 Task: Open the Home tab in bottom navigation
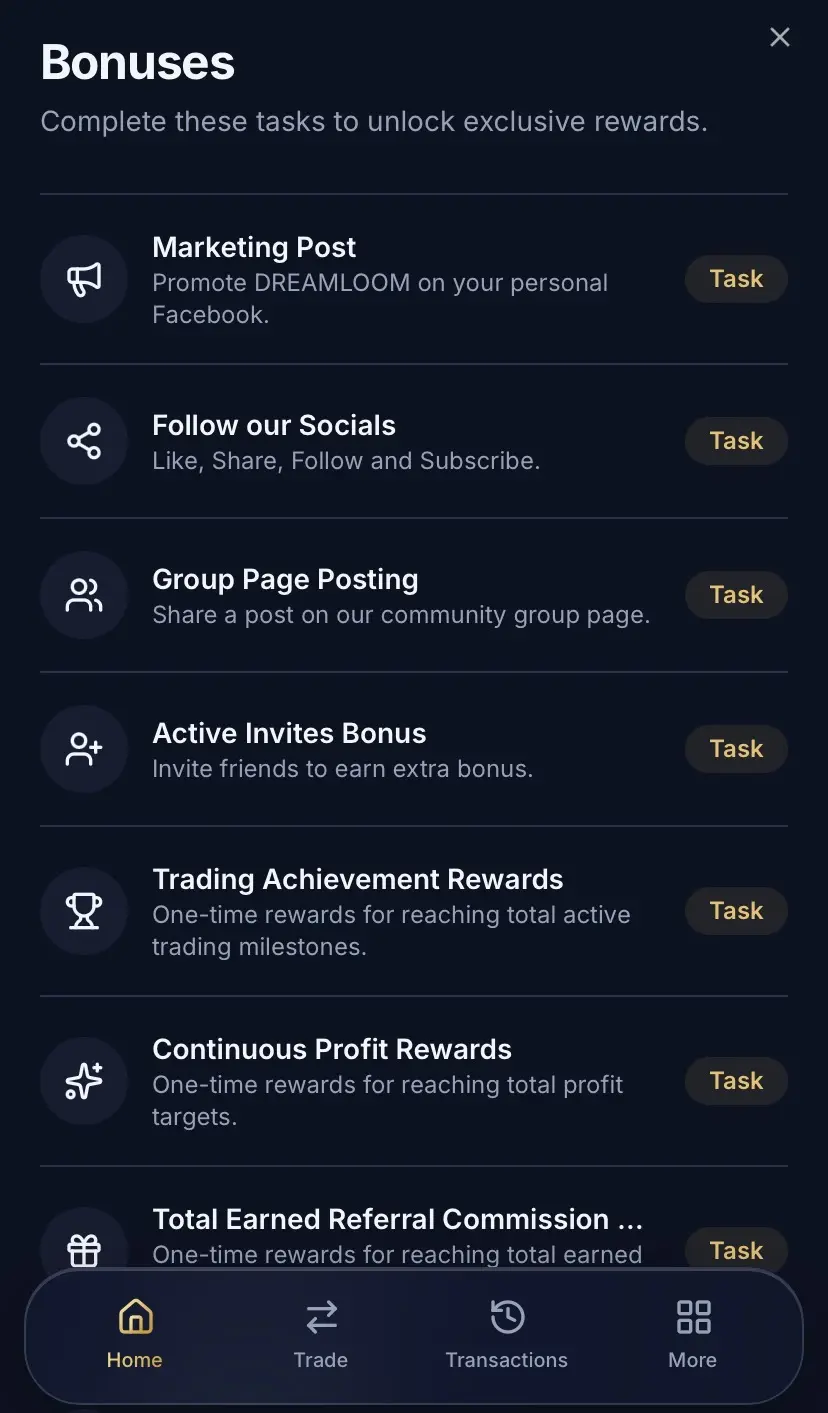(135, 1333)
